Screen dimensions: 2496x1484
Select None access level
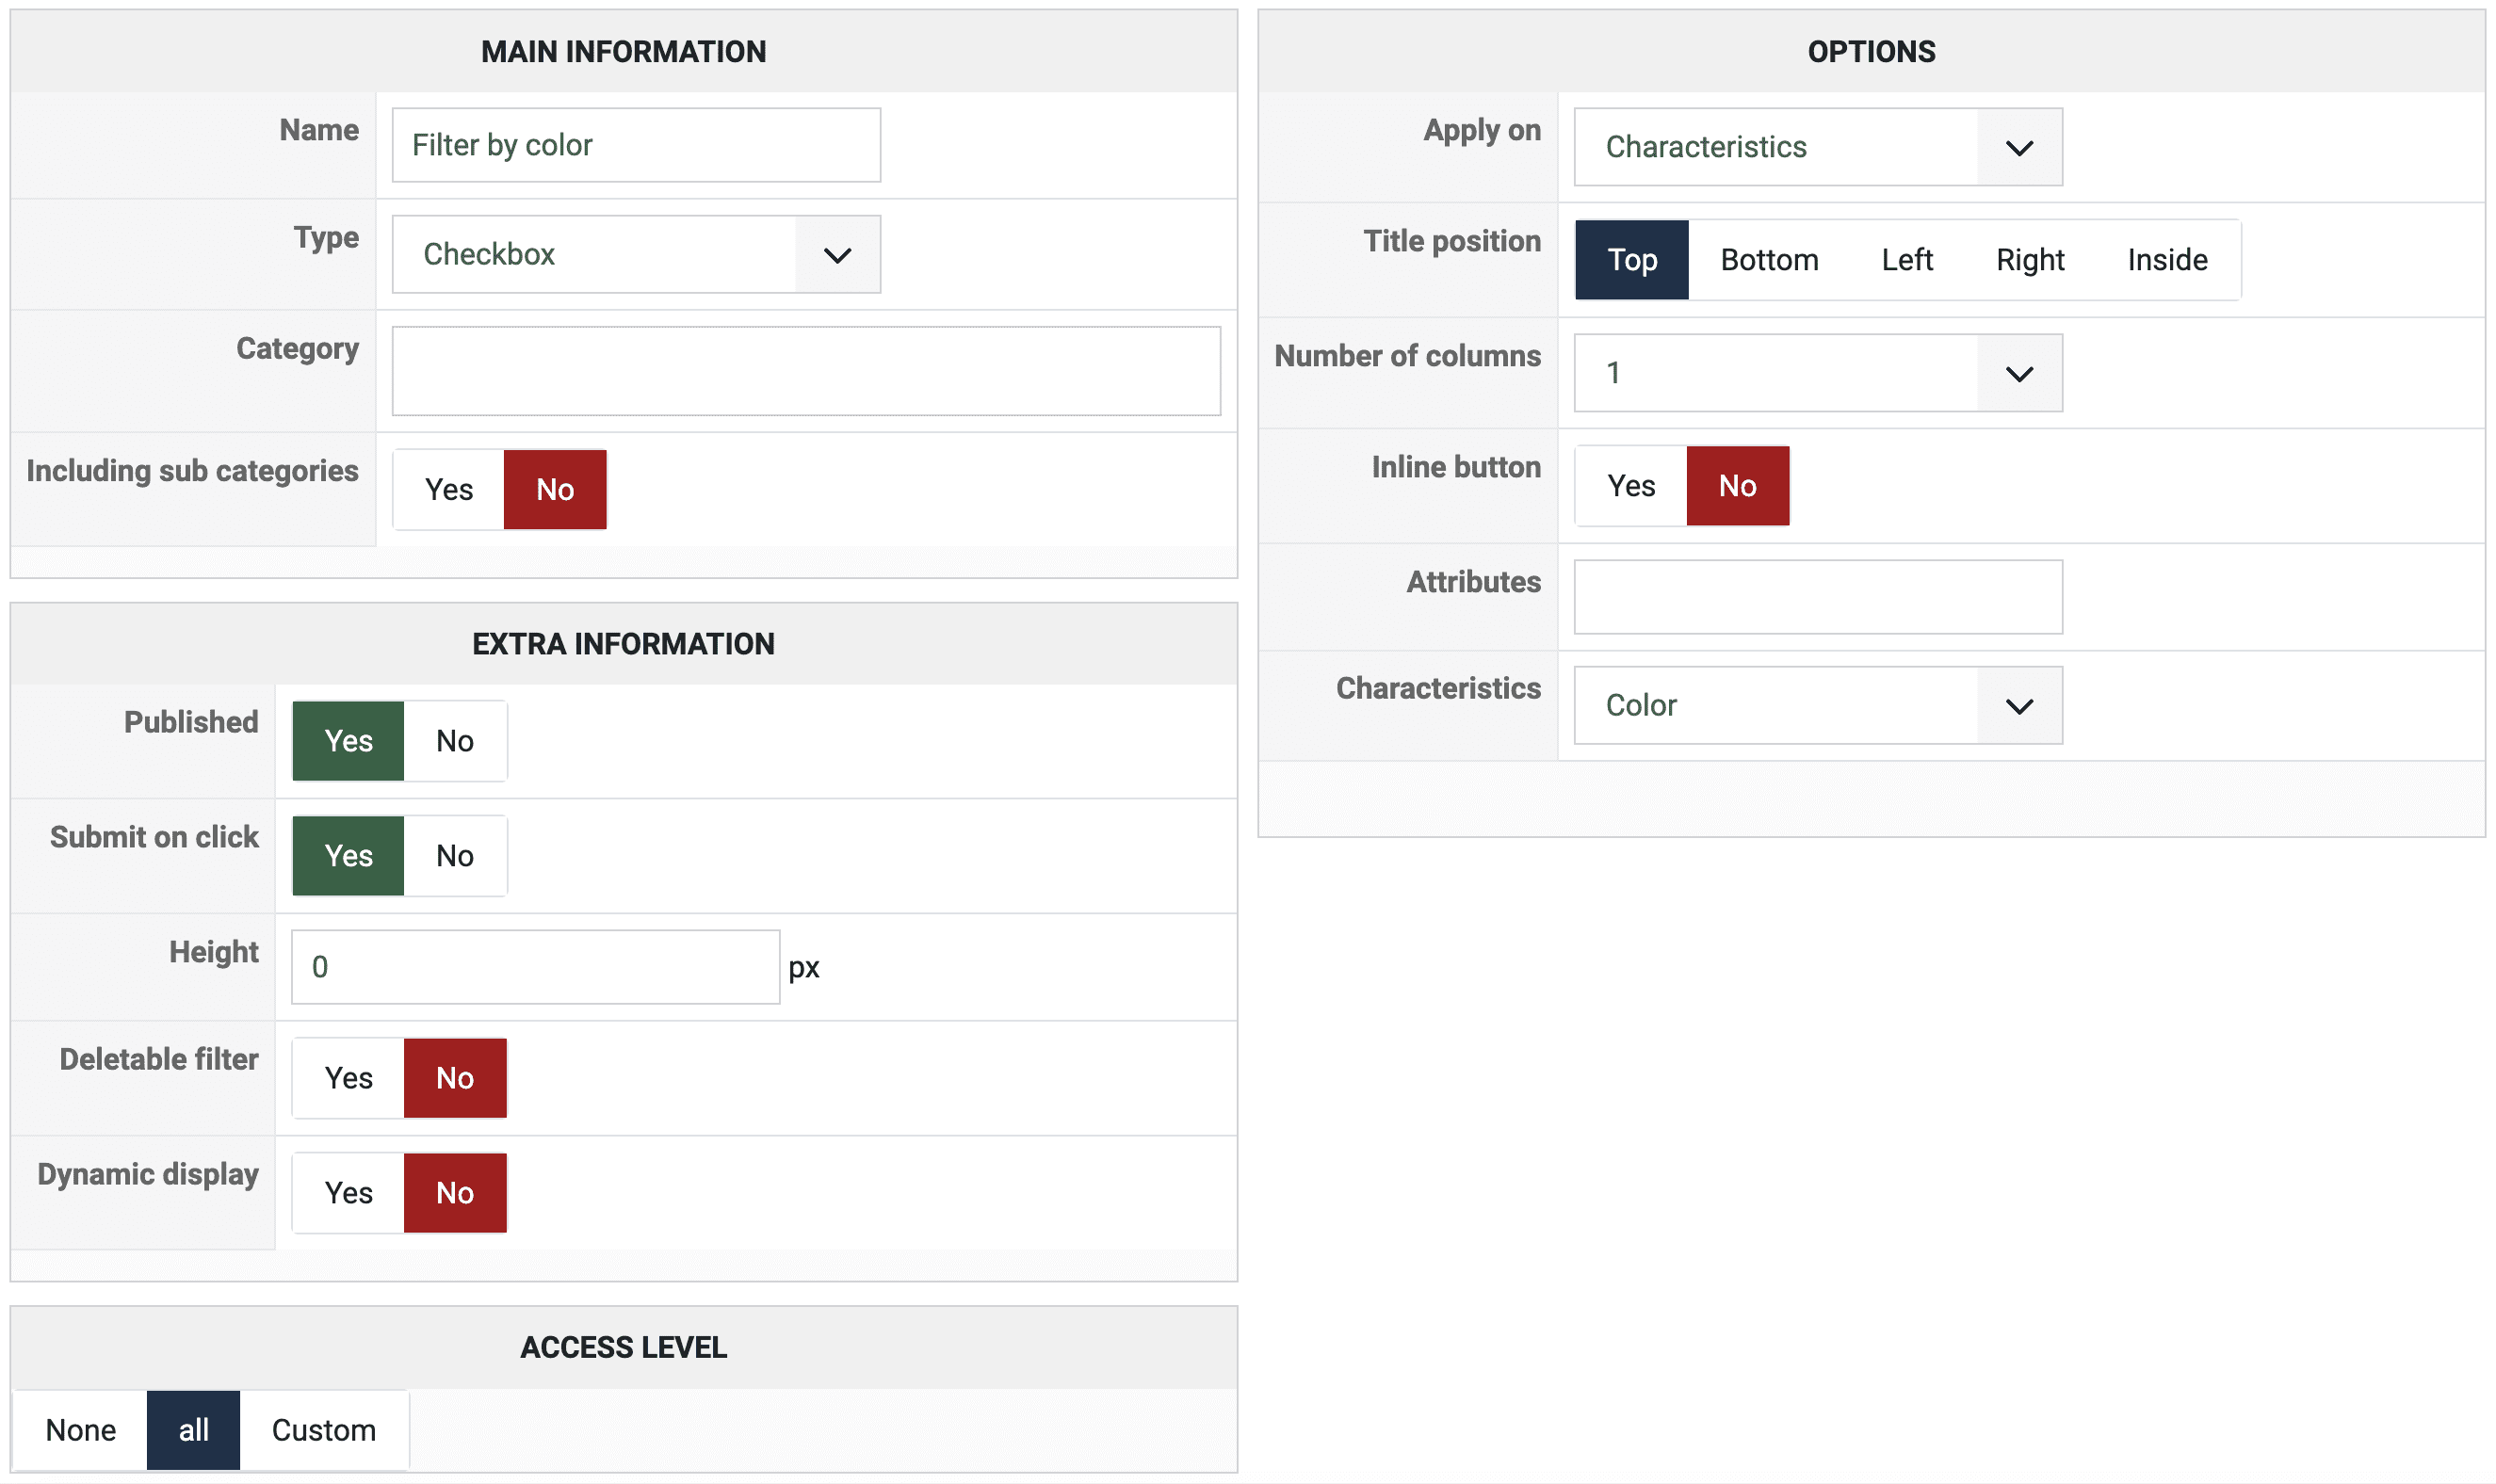81,1430
